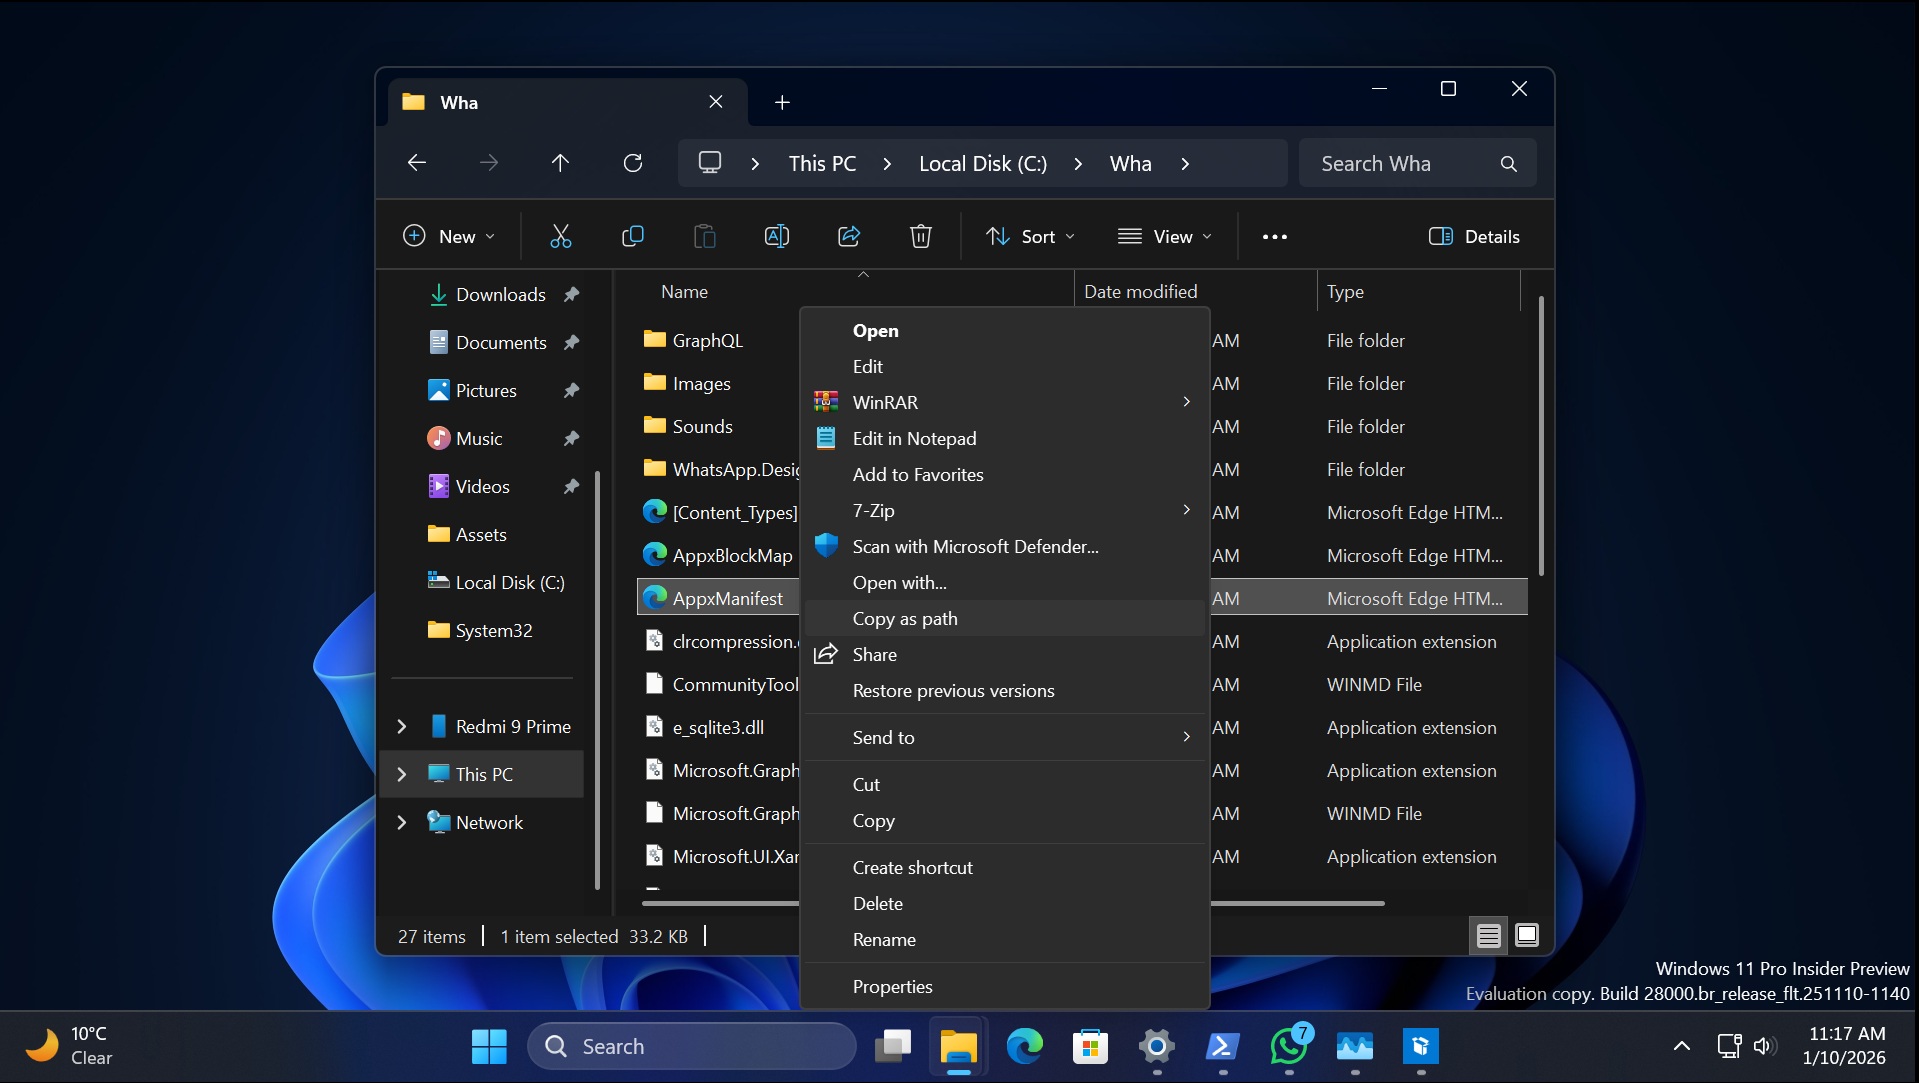Image resolution: width=1919 pixels, height=1083 pixels.
Task: Switch to details list view in status bar
Action: click(x=1488, y=935)
